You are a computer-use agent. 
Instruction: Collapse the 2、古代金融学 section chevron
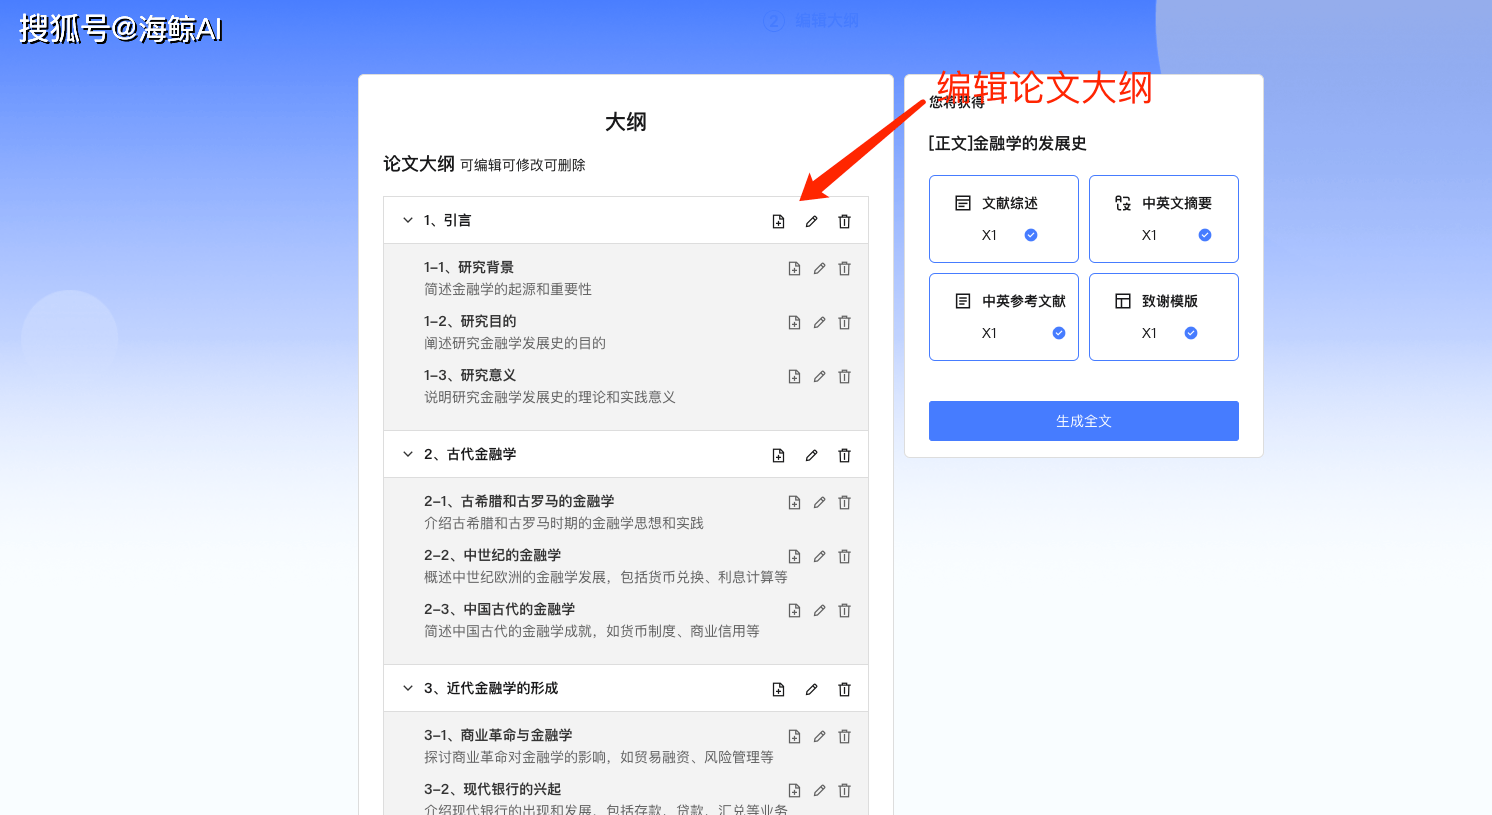[x=407, y=454]
